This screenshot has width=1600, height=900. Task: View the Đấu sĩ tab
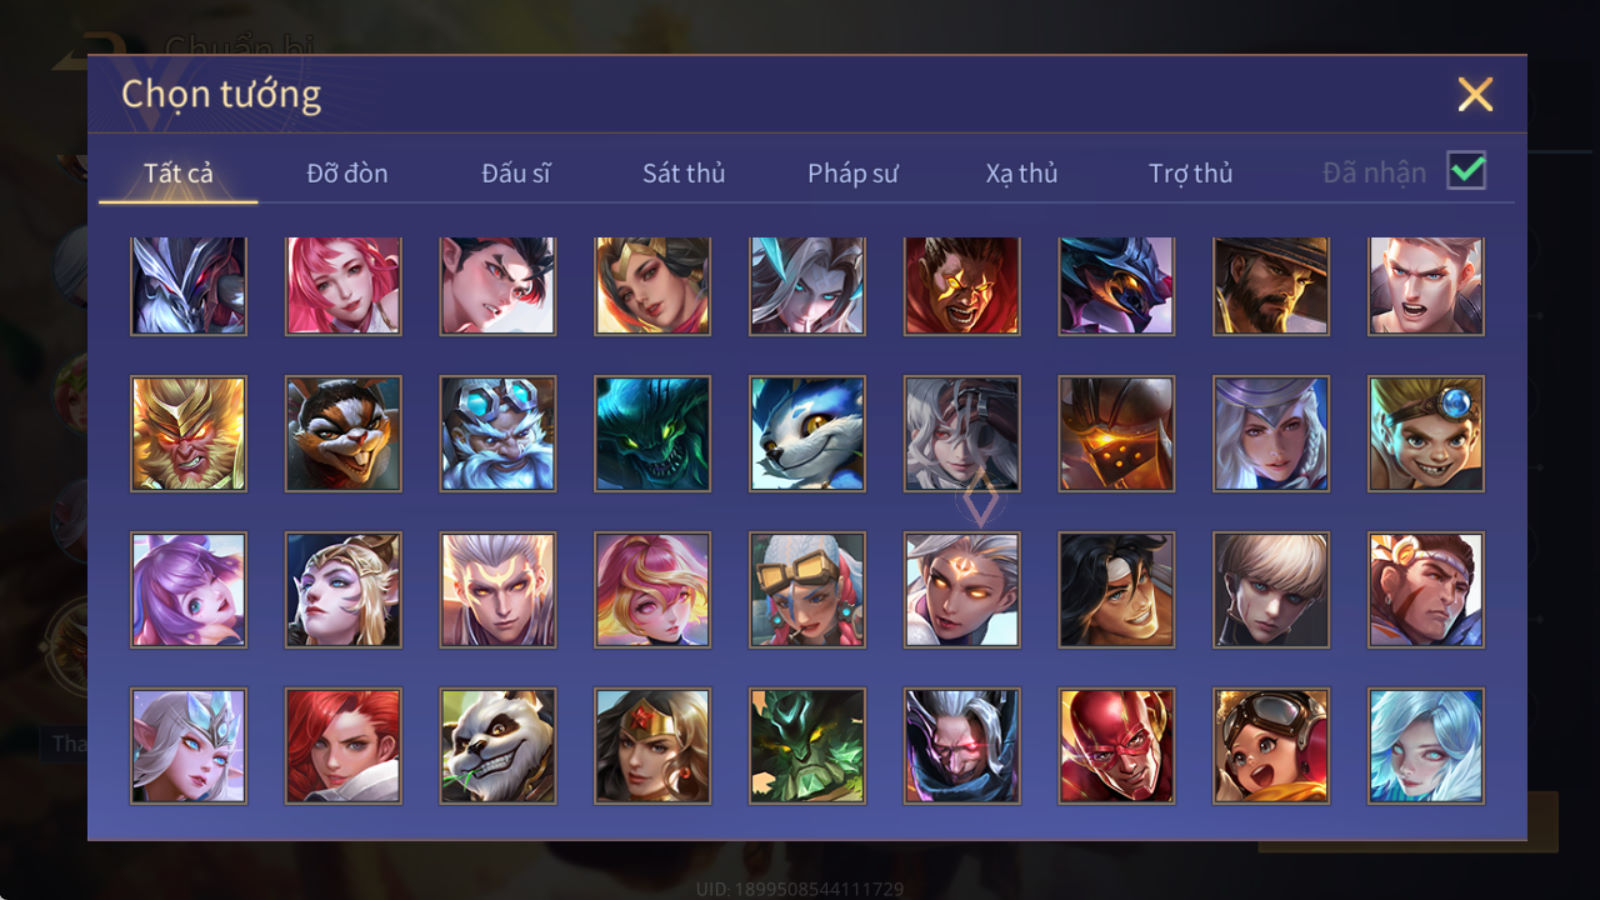click(x=516, y=173)
